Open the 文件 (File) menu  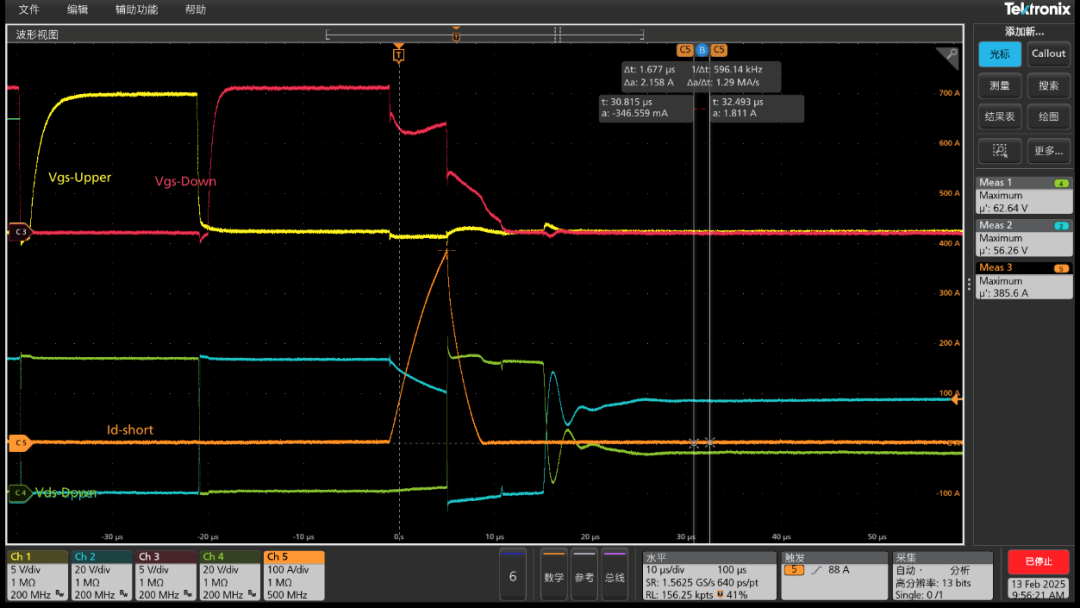click(29, 10)
